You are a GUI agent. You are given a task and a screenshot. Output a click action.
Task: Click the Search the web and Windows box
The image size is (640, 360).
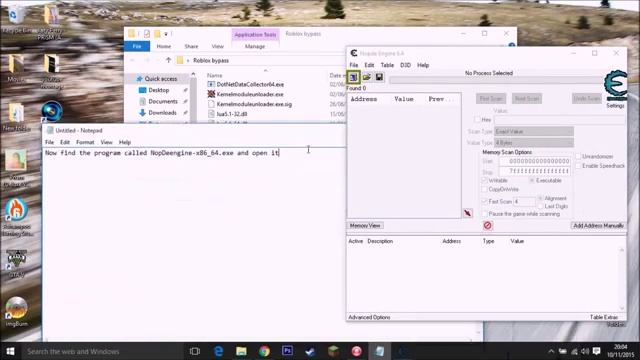pyautogui.click(x=102, y=351)
